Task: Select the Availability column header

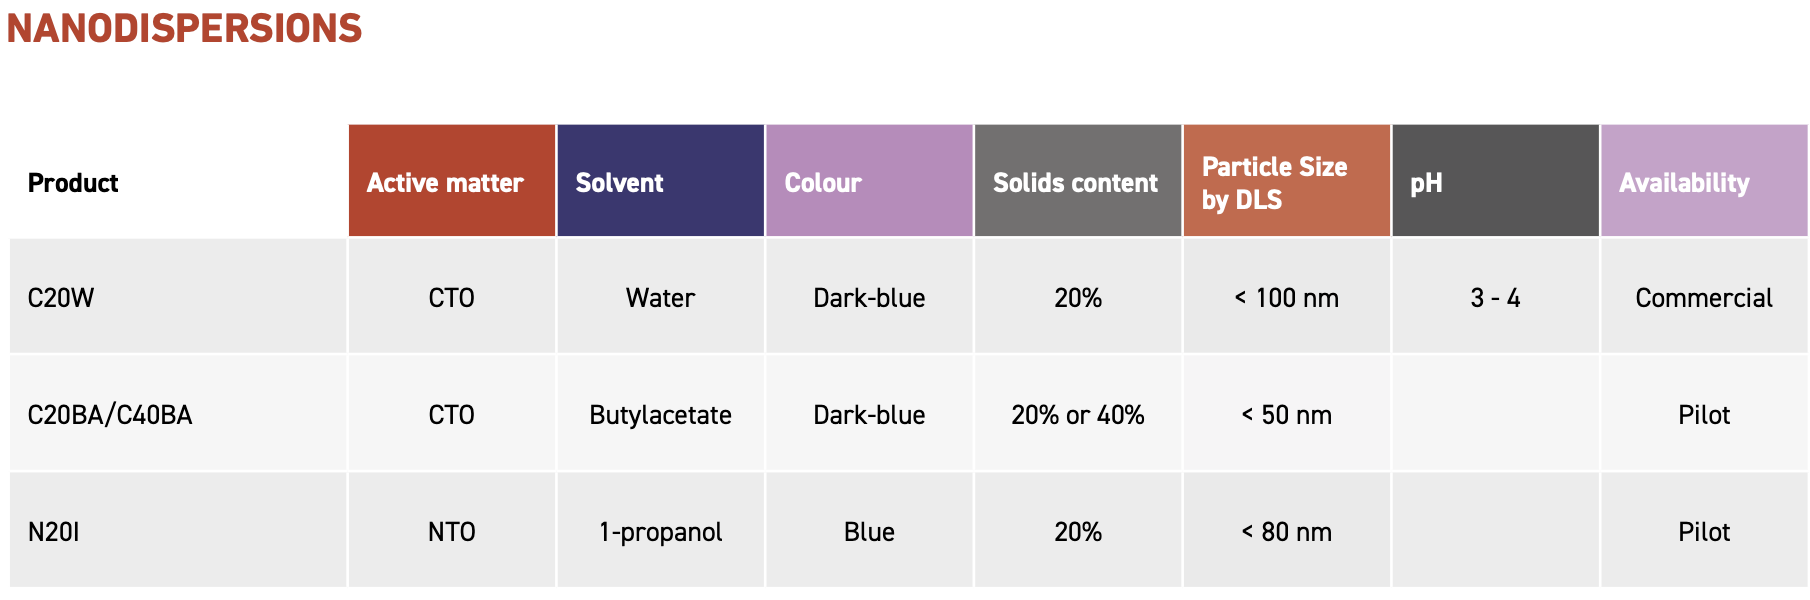Action: pos(1705,181)
